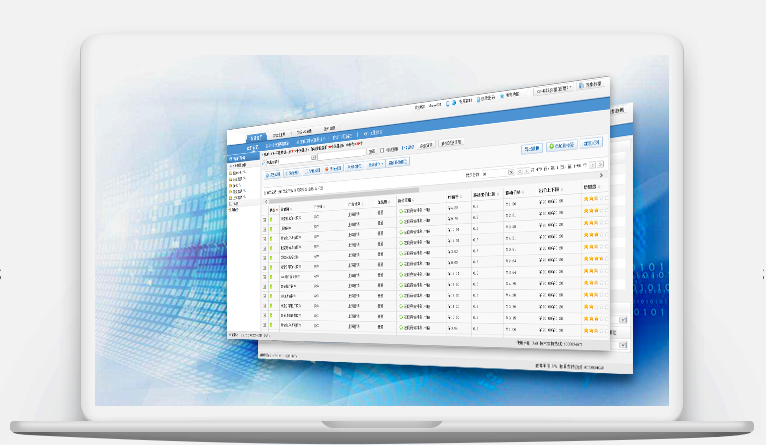Toggle the checkbox next to the search field
The image size is (766, 445).
pos(382,150)
